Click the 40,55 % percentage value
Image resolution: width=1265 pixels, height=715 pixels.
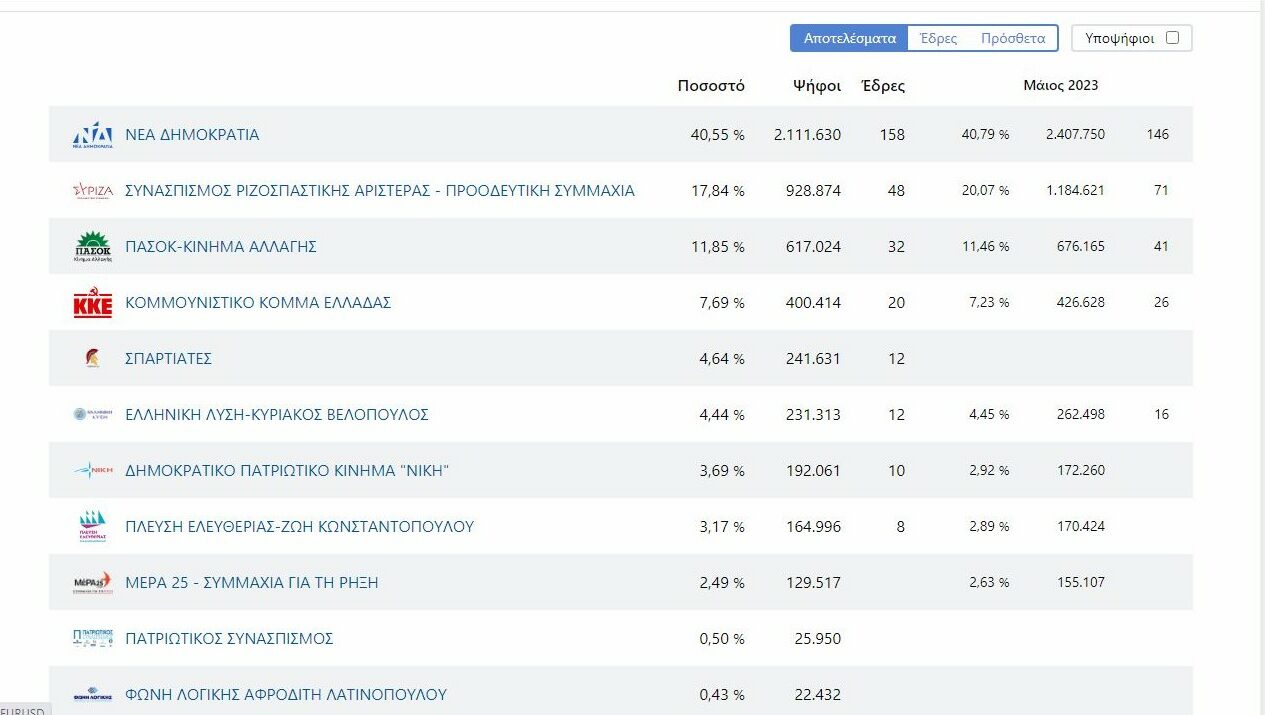point(718,134)
